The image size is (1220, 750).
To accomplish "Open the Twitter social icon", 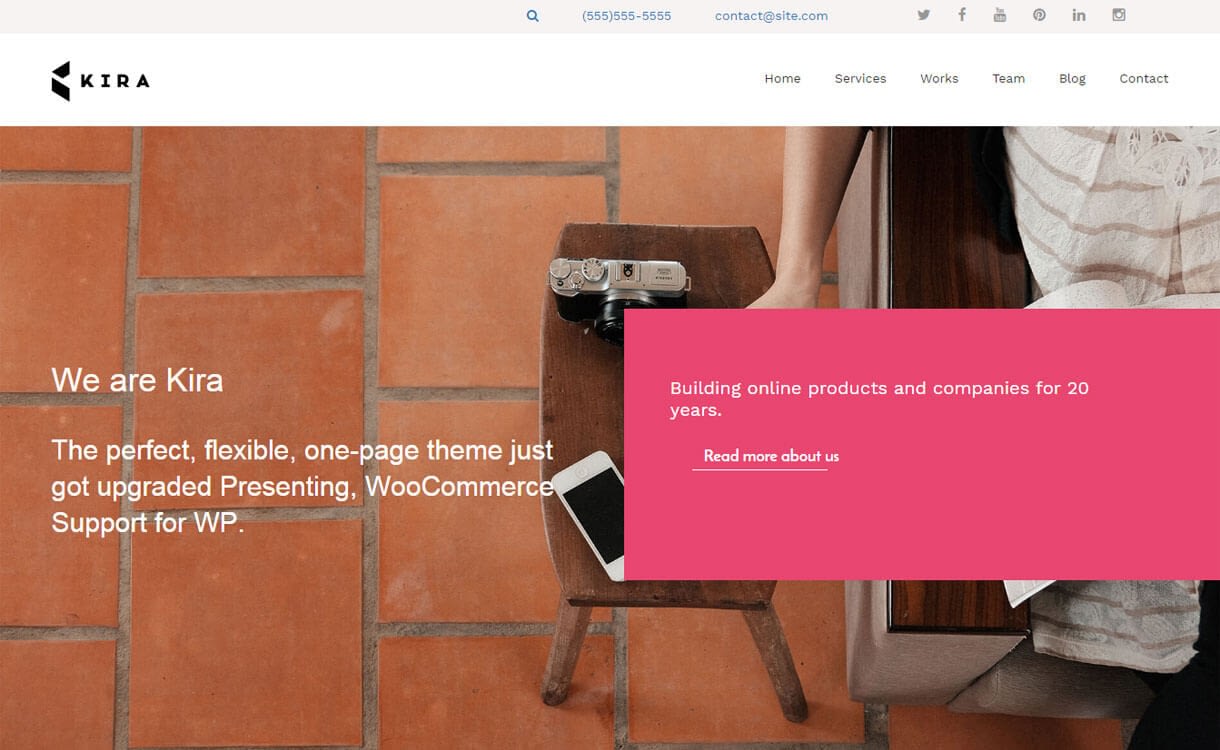I will 924,15.
